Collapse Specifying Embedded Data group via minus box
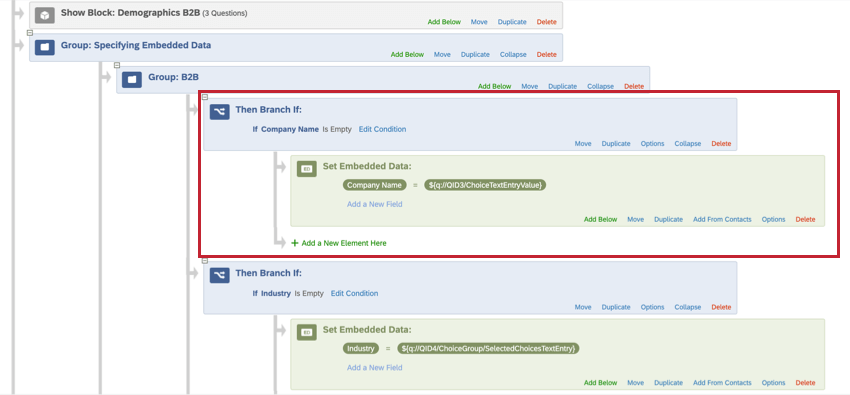 tap(30, 33)
